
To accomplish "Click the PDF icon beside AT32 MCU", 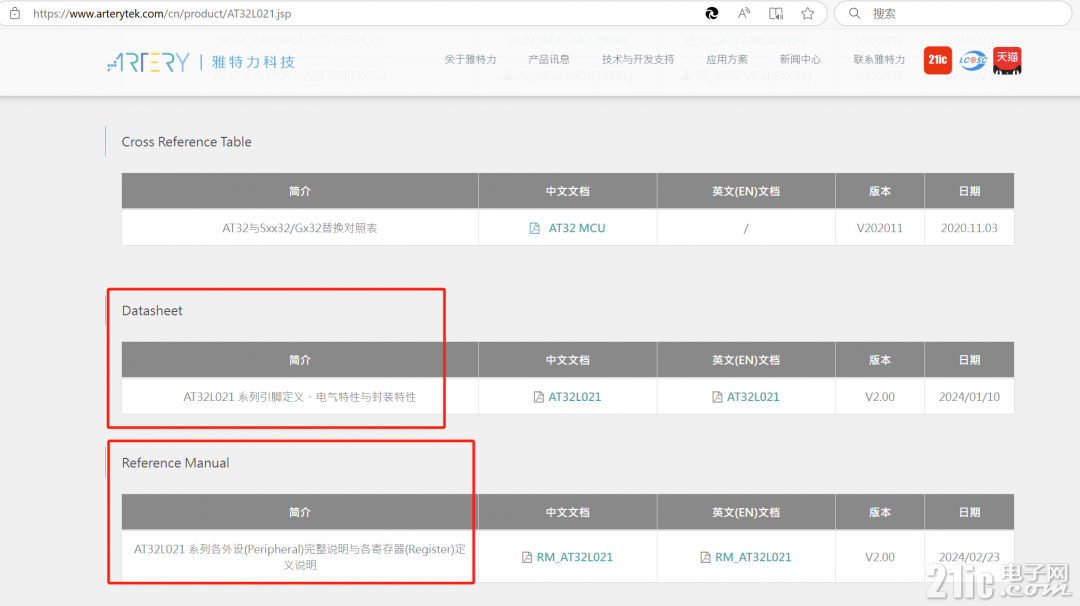I will [x=534, y=228].
